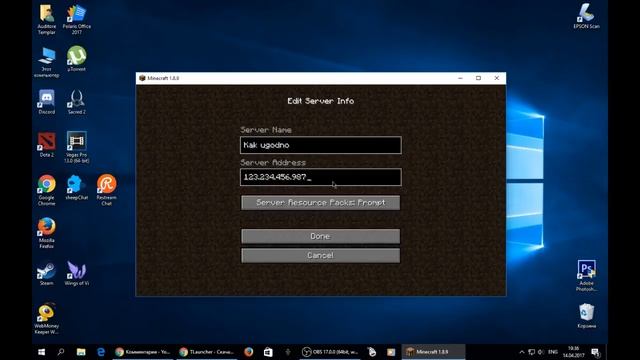
Task: Maximize the Minecraft 1.8.9 window
Action: coord(478,78)
